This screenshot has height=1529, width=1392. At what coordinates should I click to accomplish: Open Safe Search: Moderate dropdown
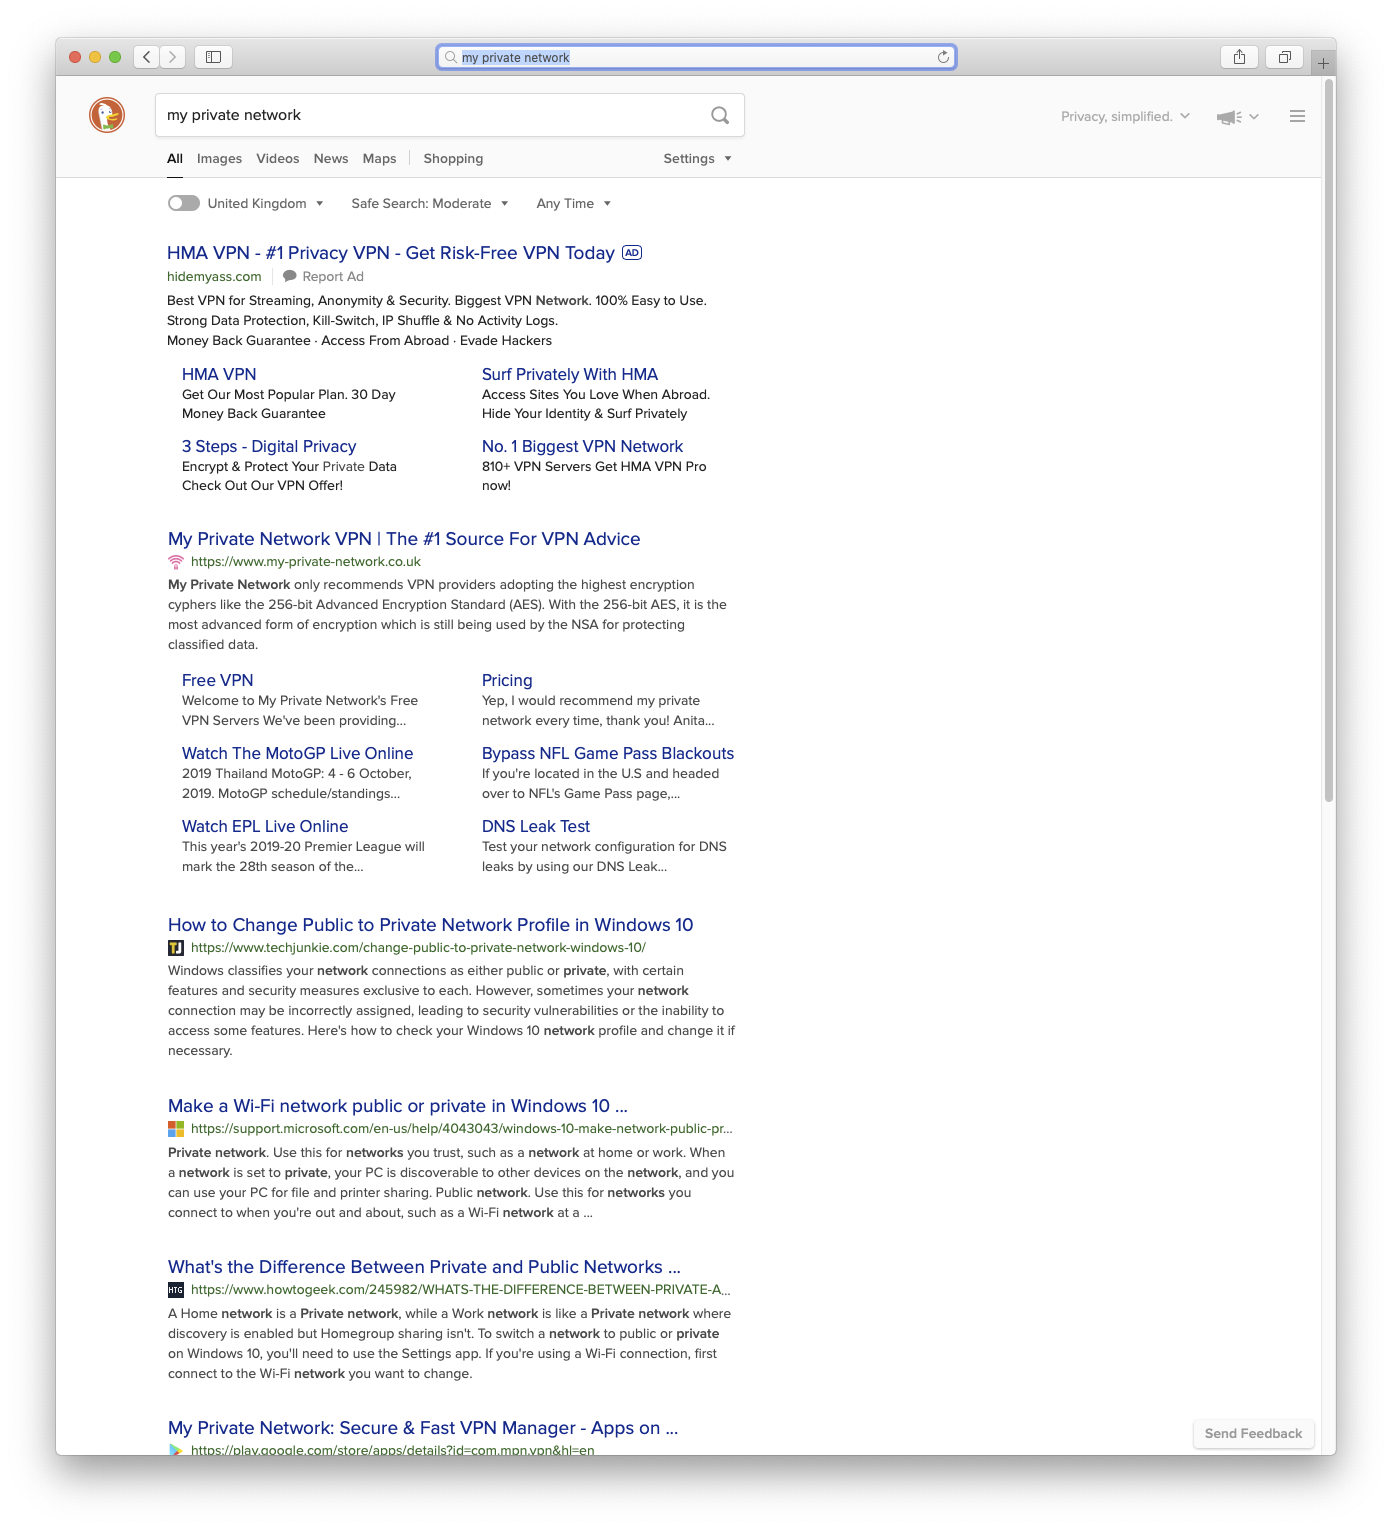(x=430, y=203)
